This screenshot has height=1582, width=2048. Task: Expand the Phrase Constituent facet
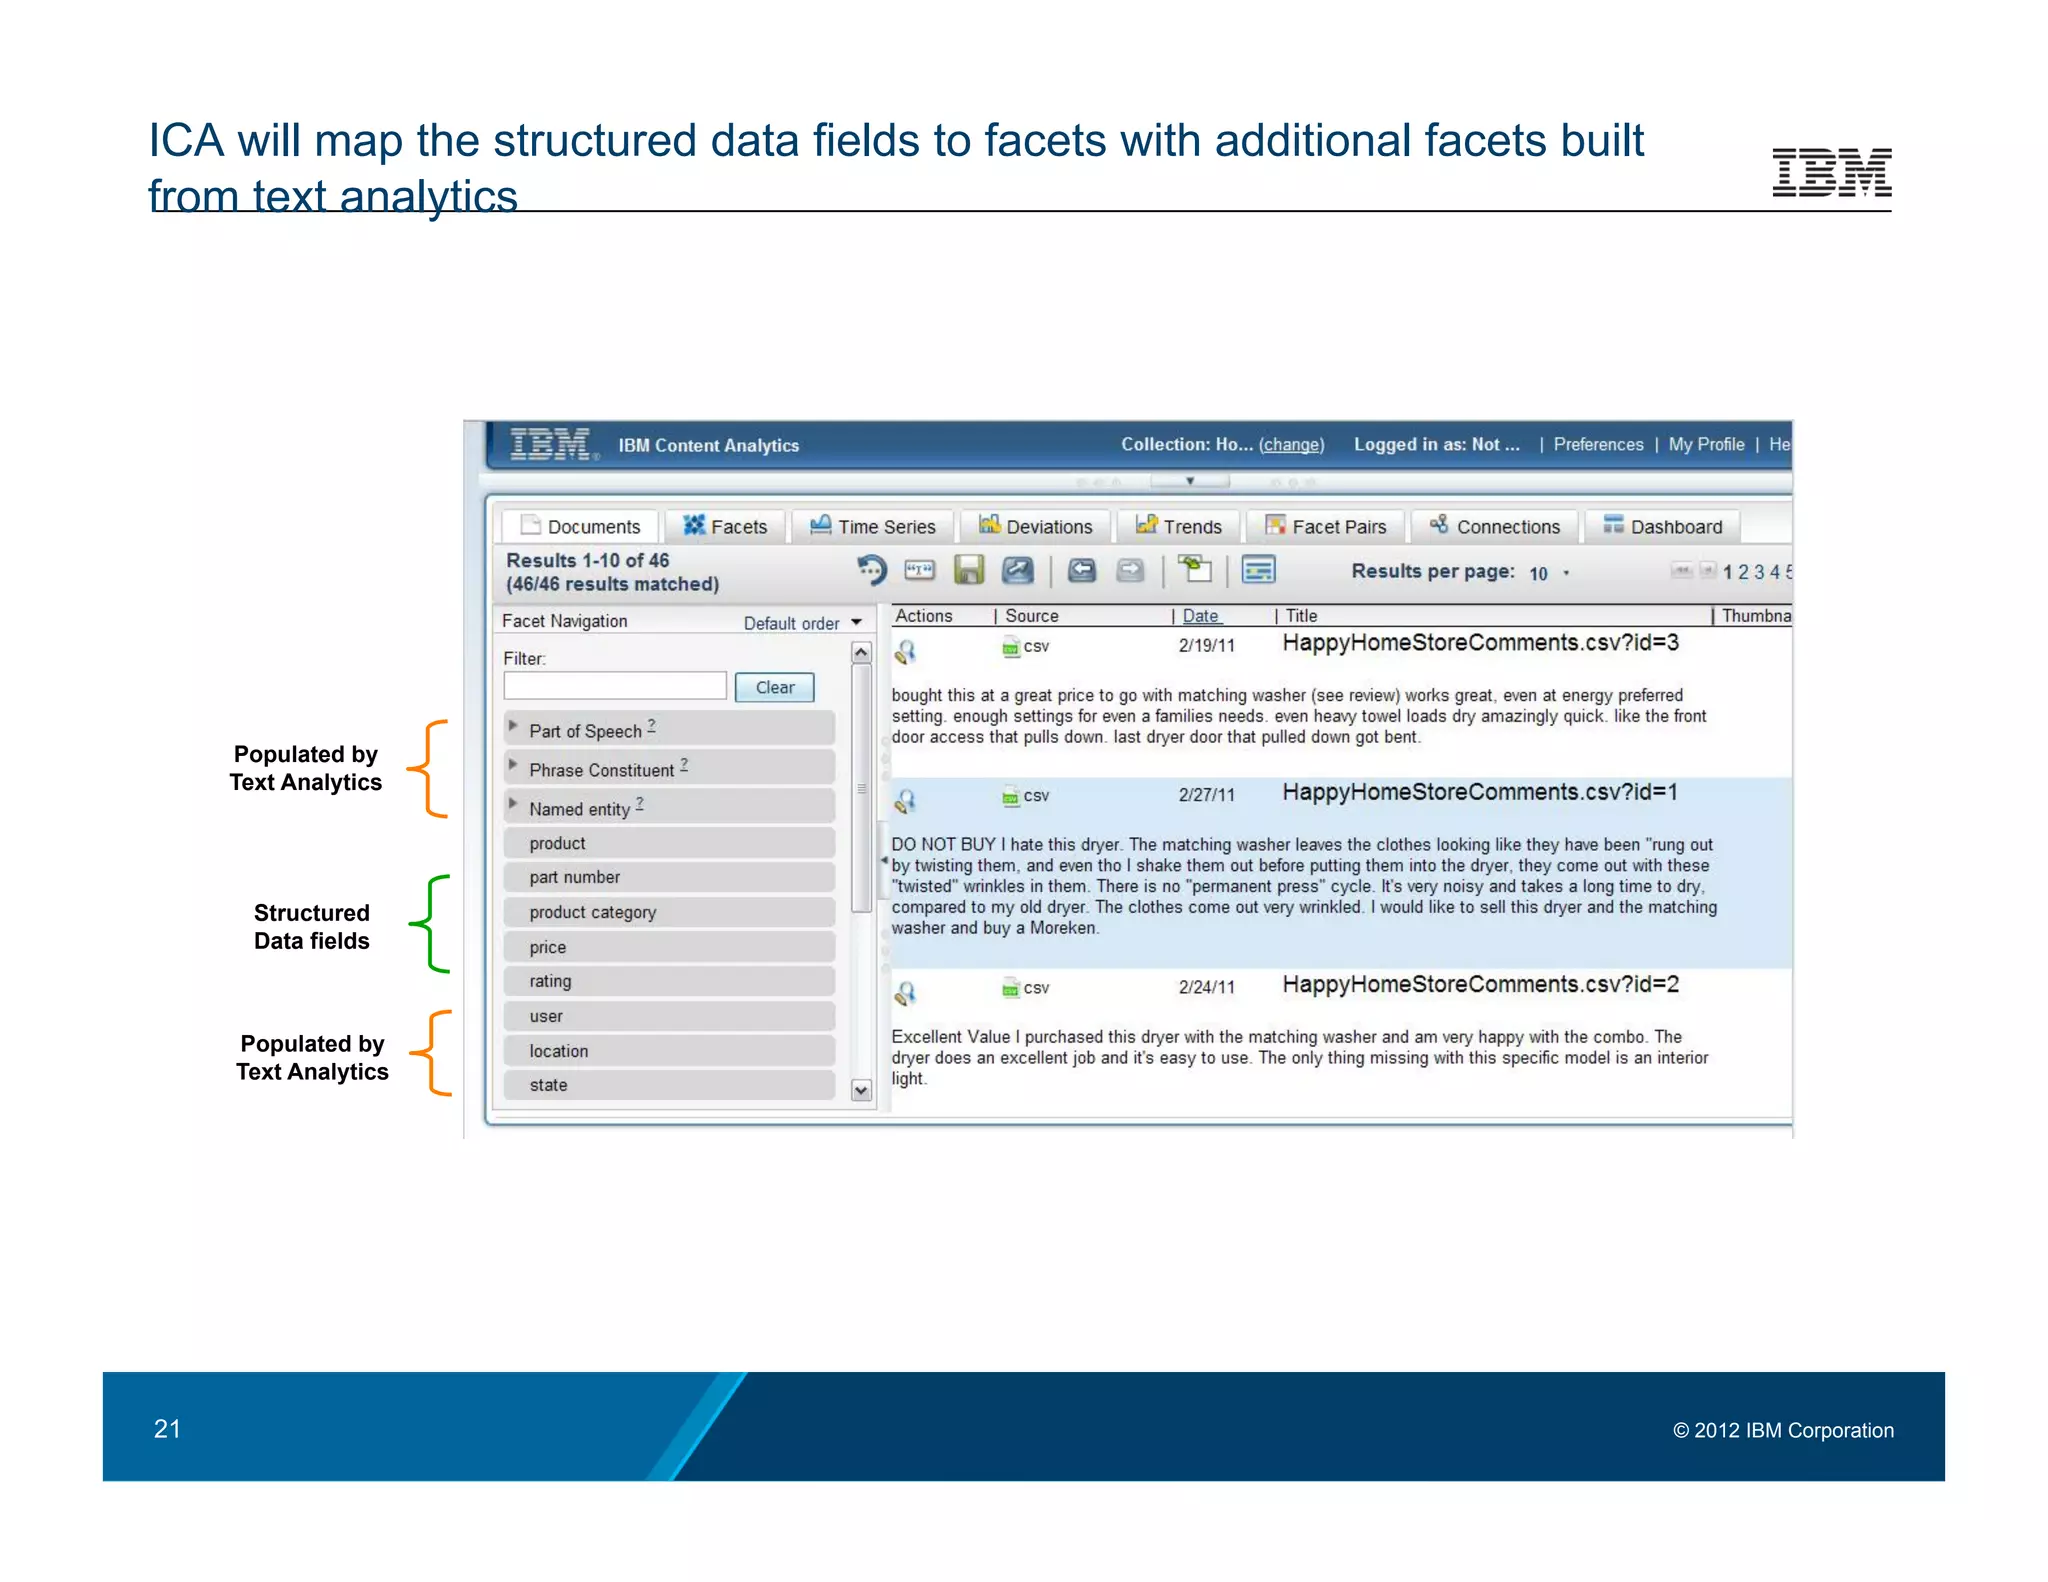tap(513, 765)
